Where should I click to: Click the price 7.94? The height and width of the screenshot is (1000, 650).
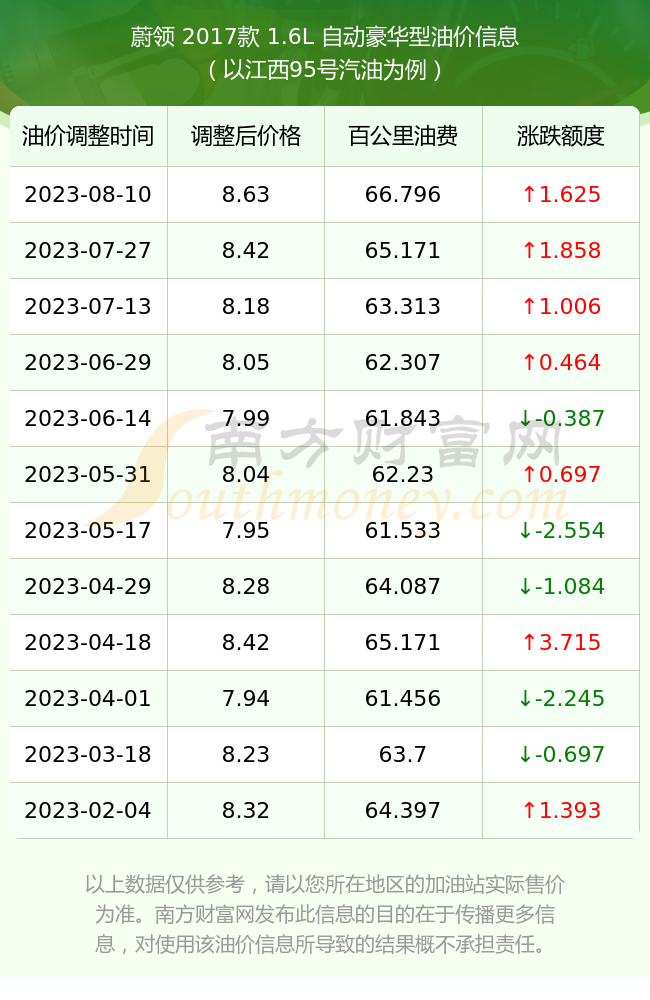click(246, 699)
